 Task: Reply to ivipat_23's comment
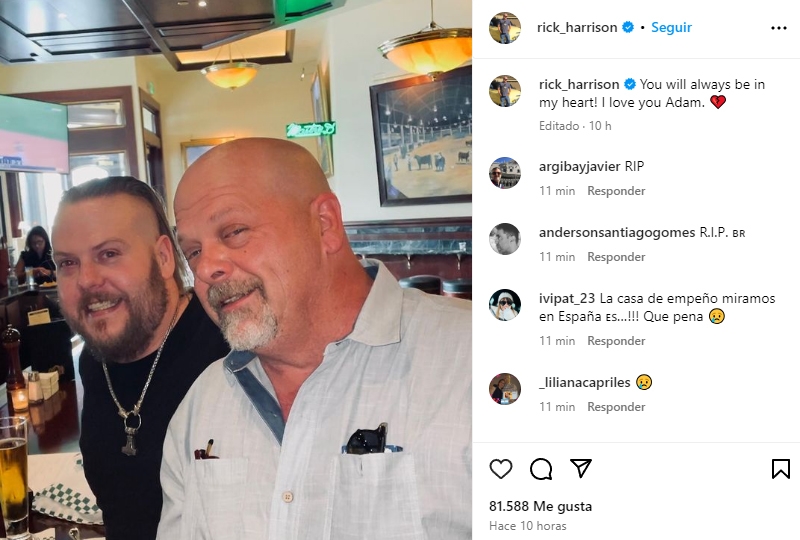pyautogui.click(x=616, y=341)
